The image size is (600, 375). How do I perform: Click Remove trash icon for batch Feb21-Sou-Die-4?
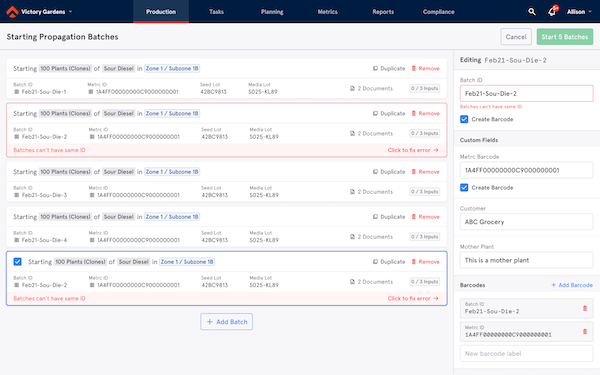tap(414, 217)
